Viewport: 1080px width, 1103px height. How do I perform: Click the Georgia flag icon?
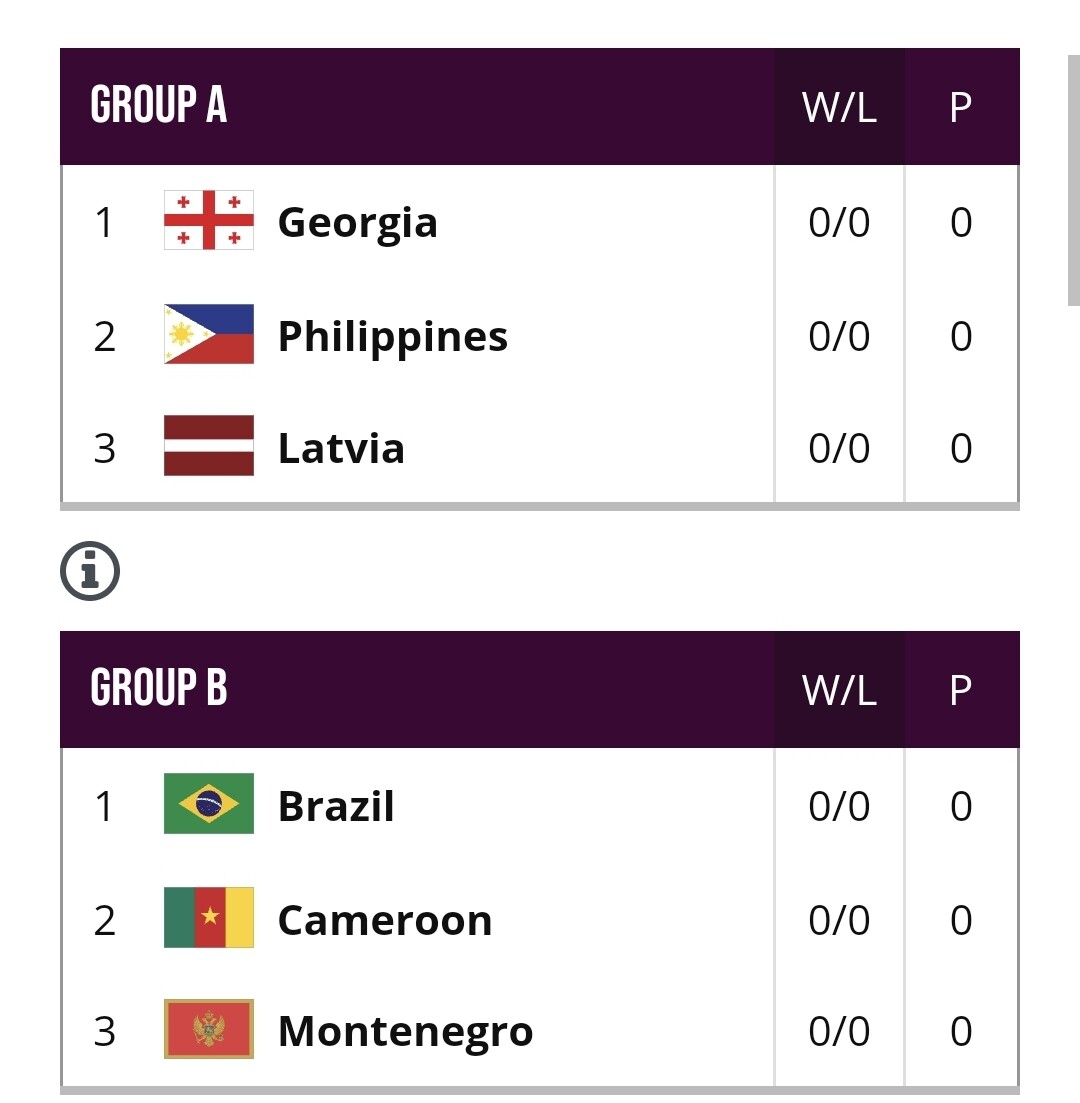[208, 220]
